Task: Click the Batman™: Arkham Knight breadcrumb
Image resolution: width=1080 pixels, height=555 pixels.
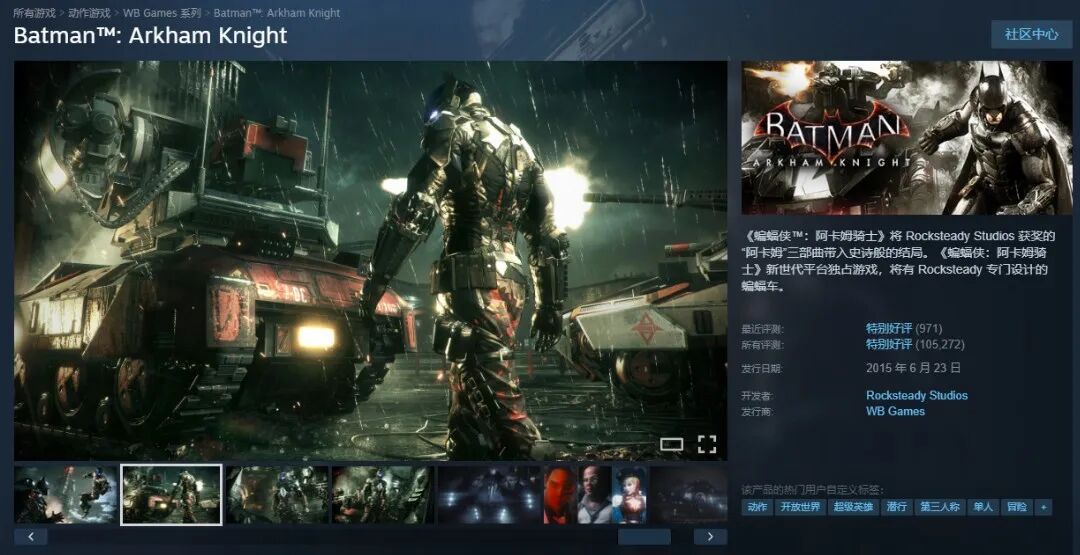Action: [x=276, y=13]
